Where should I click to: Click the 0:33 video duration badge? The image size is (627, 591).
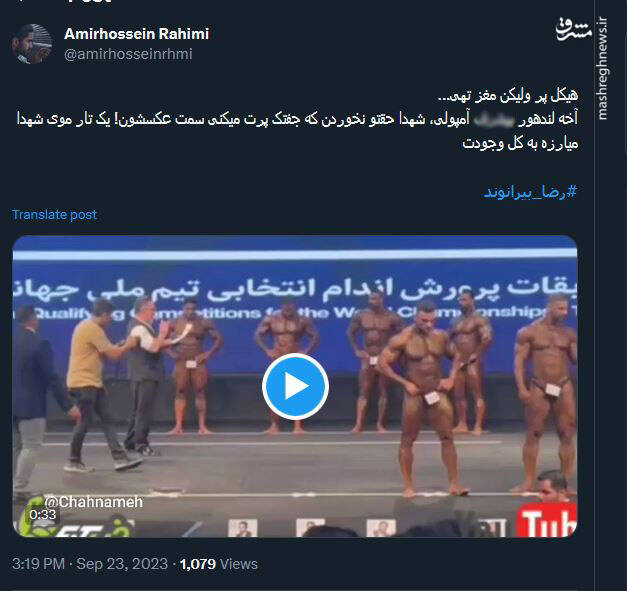42,514
